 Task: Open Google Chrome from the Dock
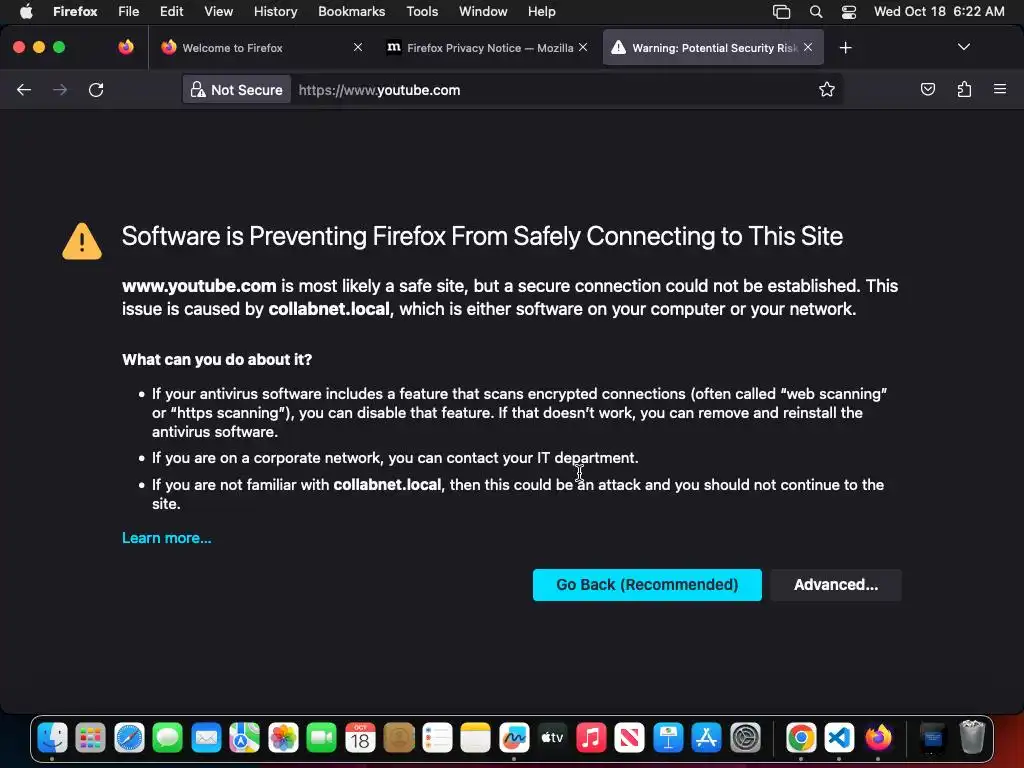click(801, 739)
